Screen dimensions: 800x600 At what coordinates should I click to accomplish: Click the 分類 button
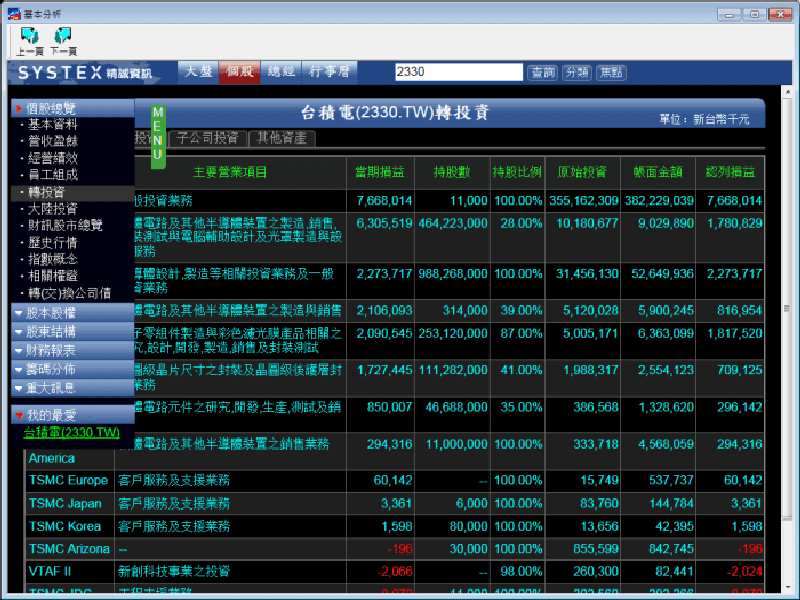pos(576,72)
